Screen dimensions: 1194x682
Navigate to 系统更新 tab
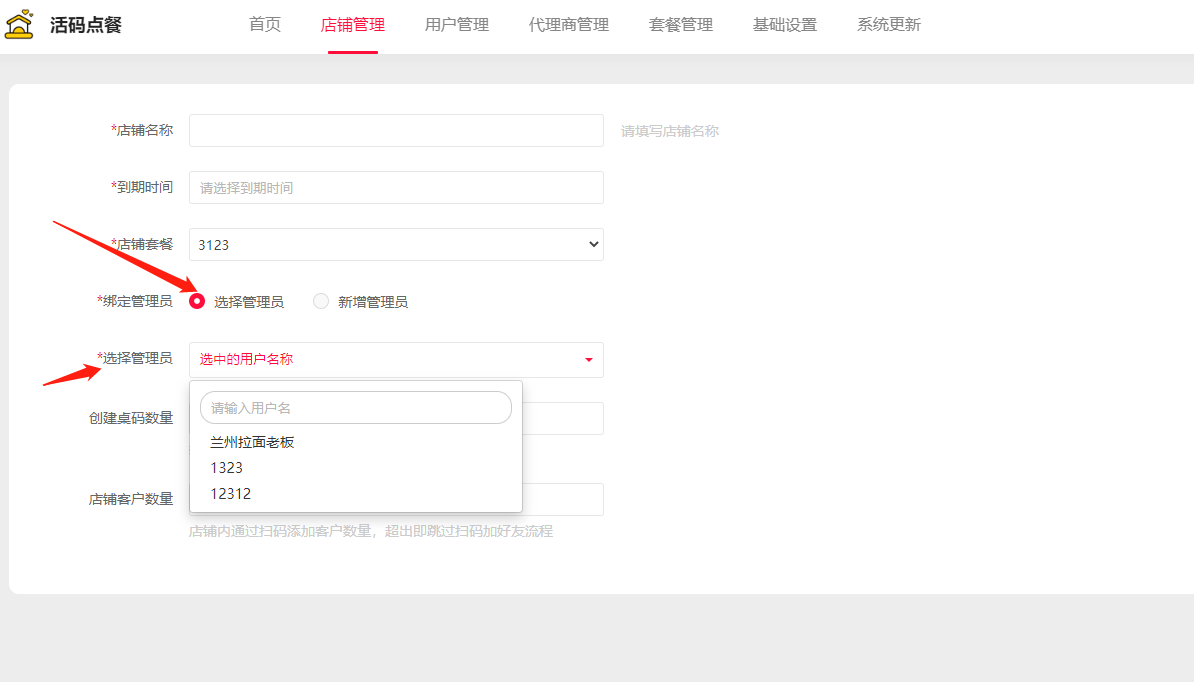888,25
